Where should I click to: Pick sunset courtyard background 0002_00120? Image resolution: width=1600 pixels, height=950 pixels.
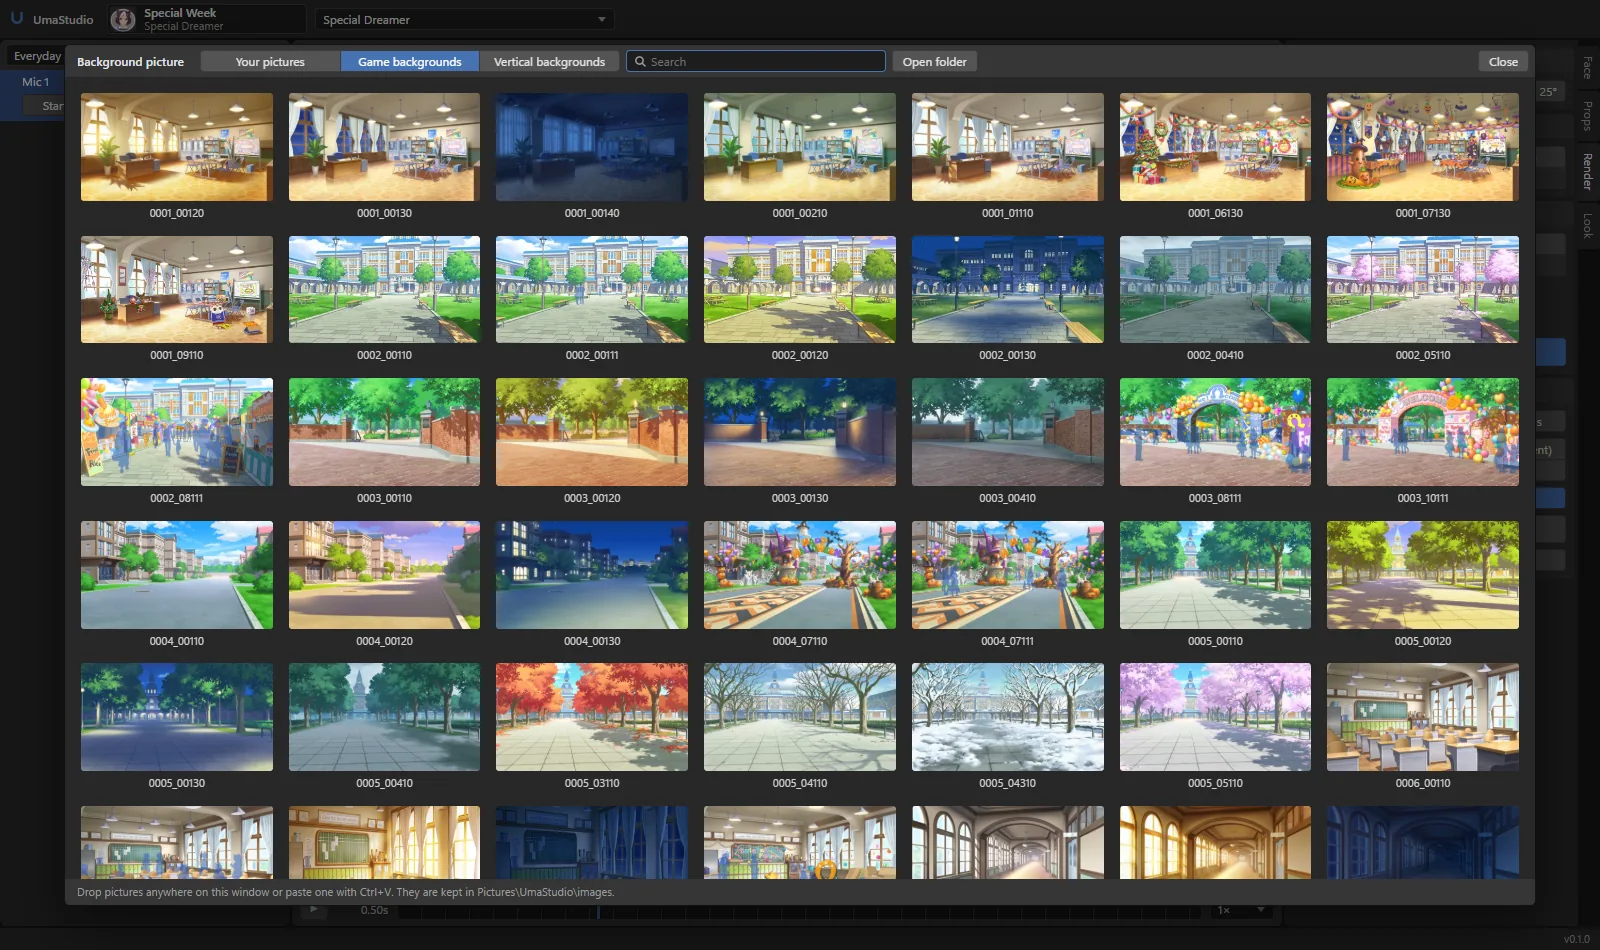pyautogui.click(x=800, y=290)
